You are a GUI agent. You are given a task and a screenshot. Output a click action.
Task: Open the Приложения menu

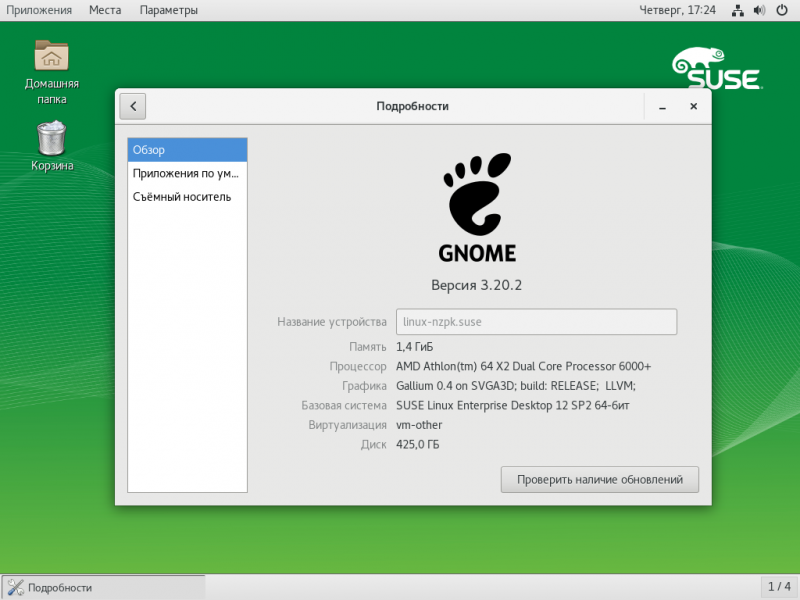coord(39,10)
